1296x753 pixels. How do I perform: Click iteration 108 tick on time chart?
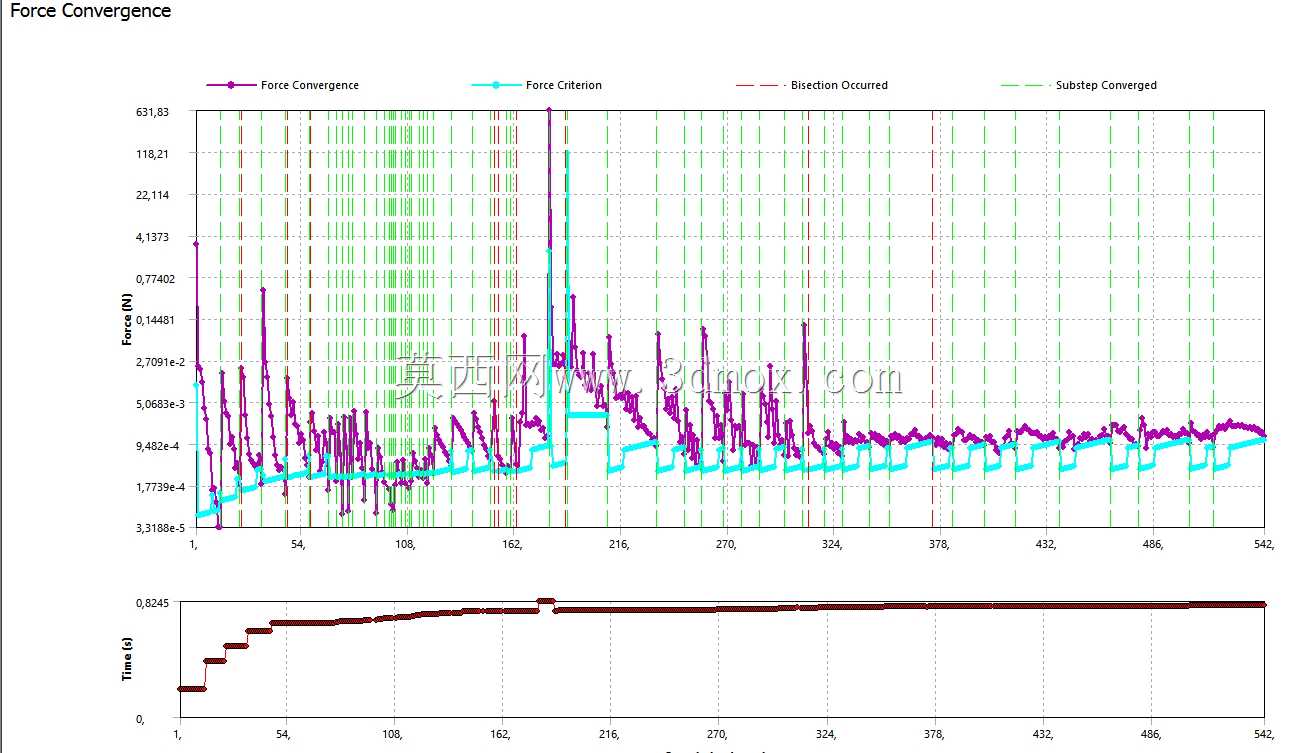pos(395,734)
